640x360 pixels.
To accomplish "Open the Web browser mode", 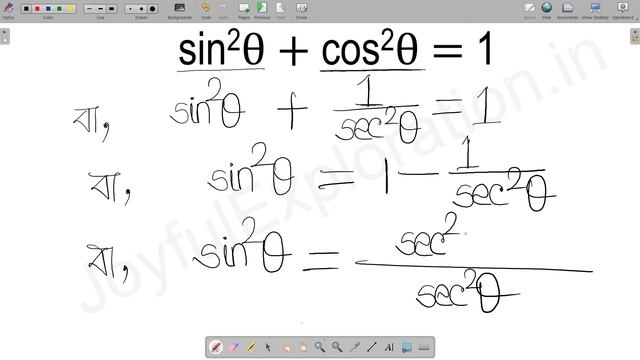I will [547, 10].
